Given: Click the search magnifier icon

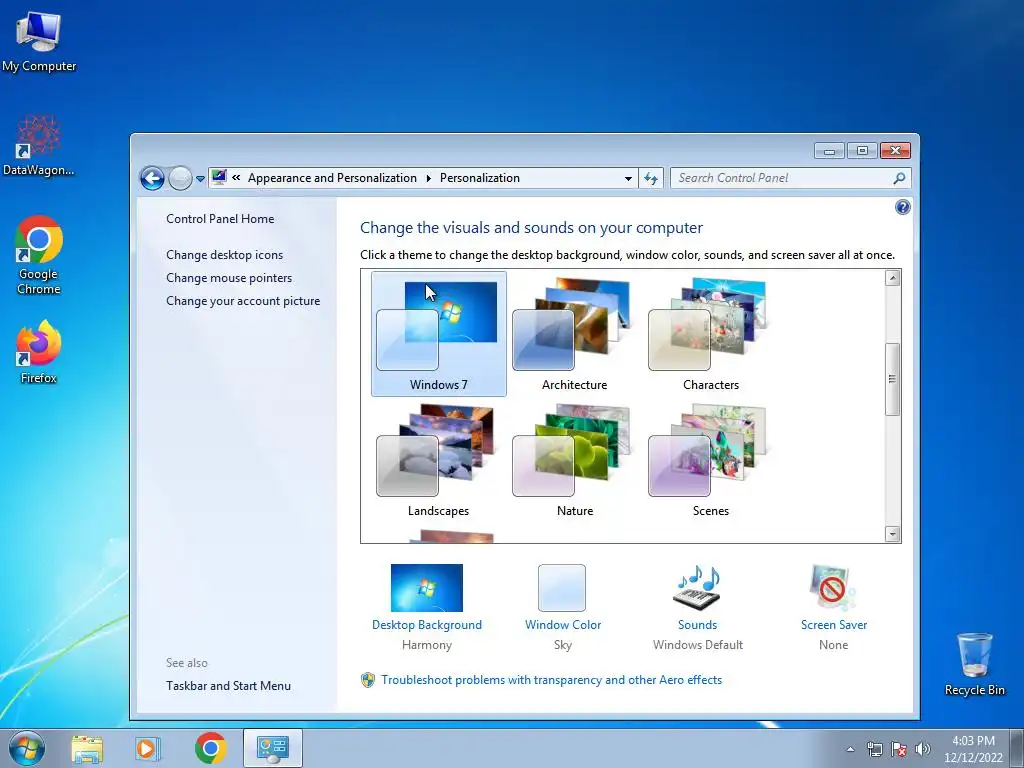Looking at the screenshot, I should pyautogui.click(x=899, y=178).
